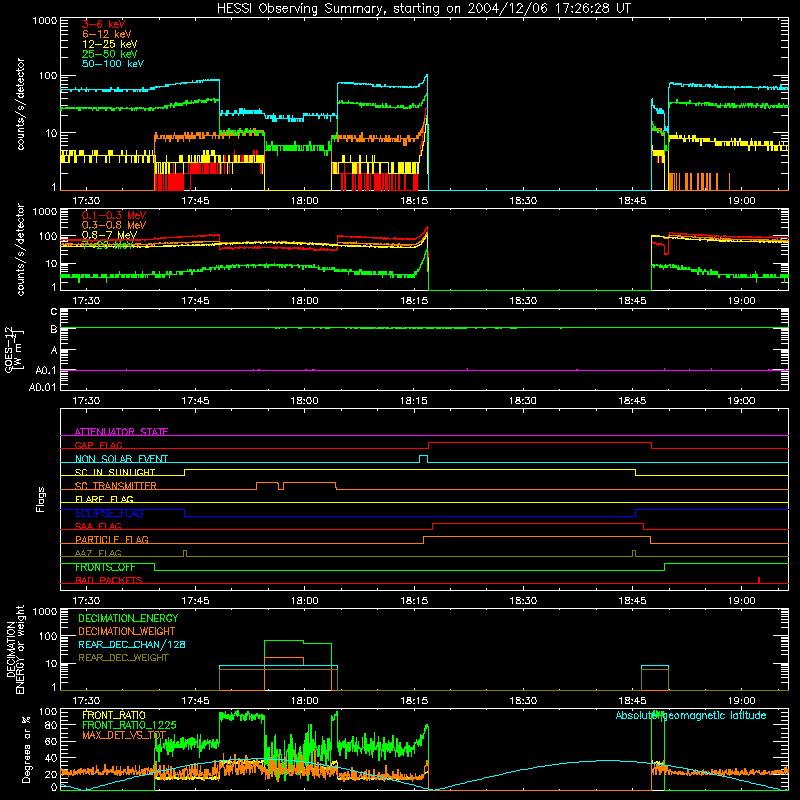Click the FRONT_RATIO legend label
Viewport: 800px width, 800px height.
[114, 715]
